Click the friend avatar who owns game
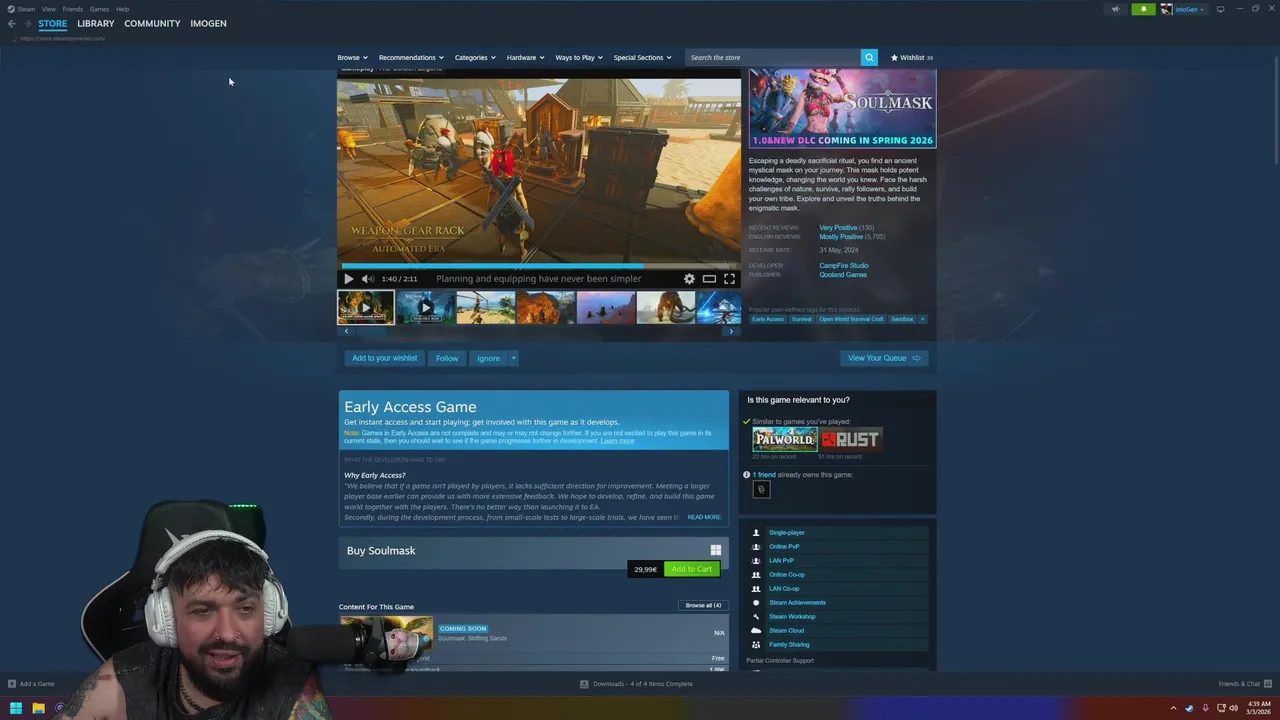Viewport: 1280px width, 720px height. point(761,489)
